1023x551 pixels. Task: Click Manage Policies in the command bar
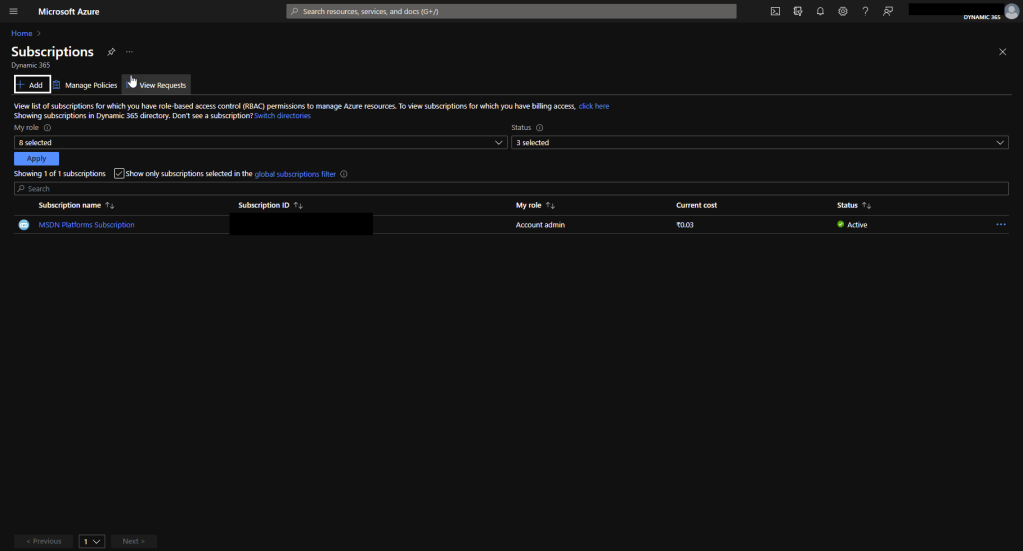point(85,85)
